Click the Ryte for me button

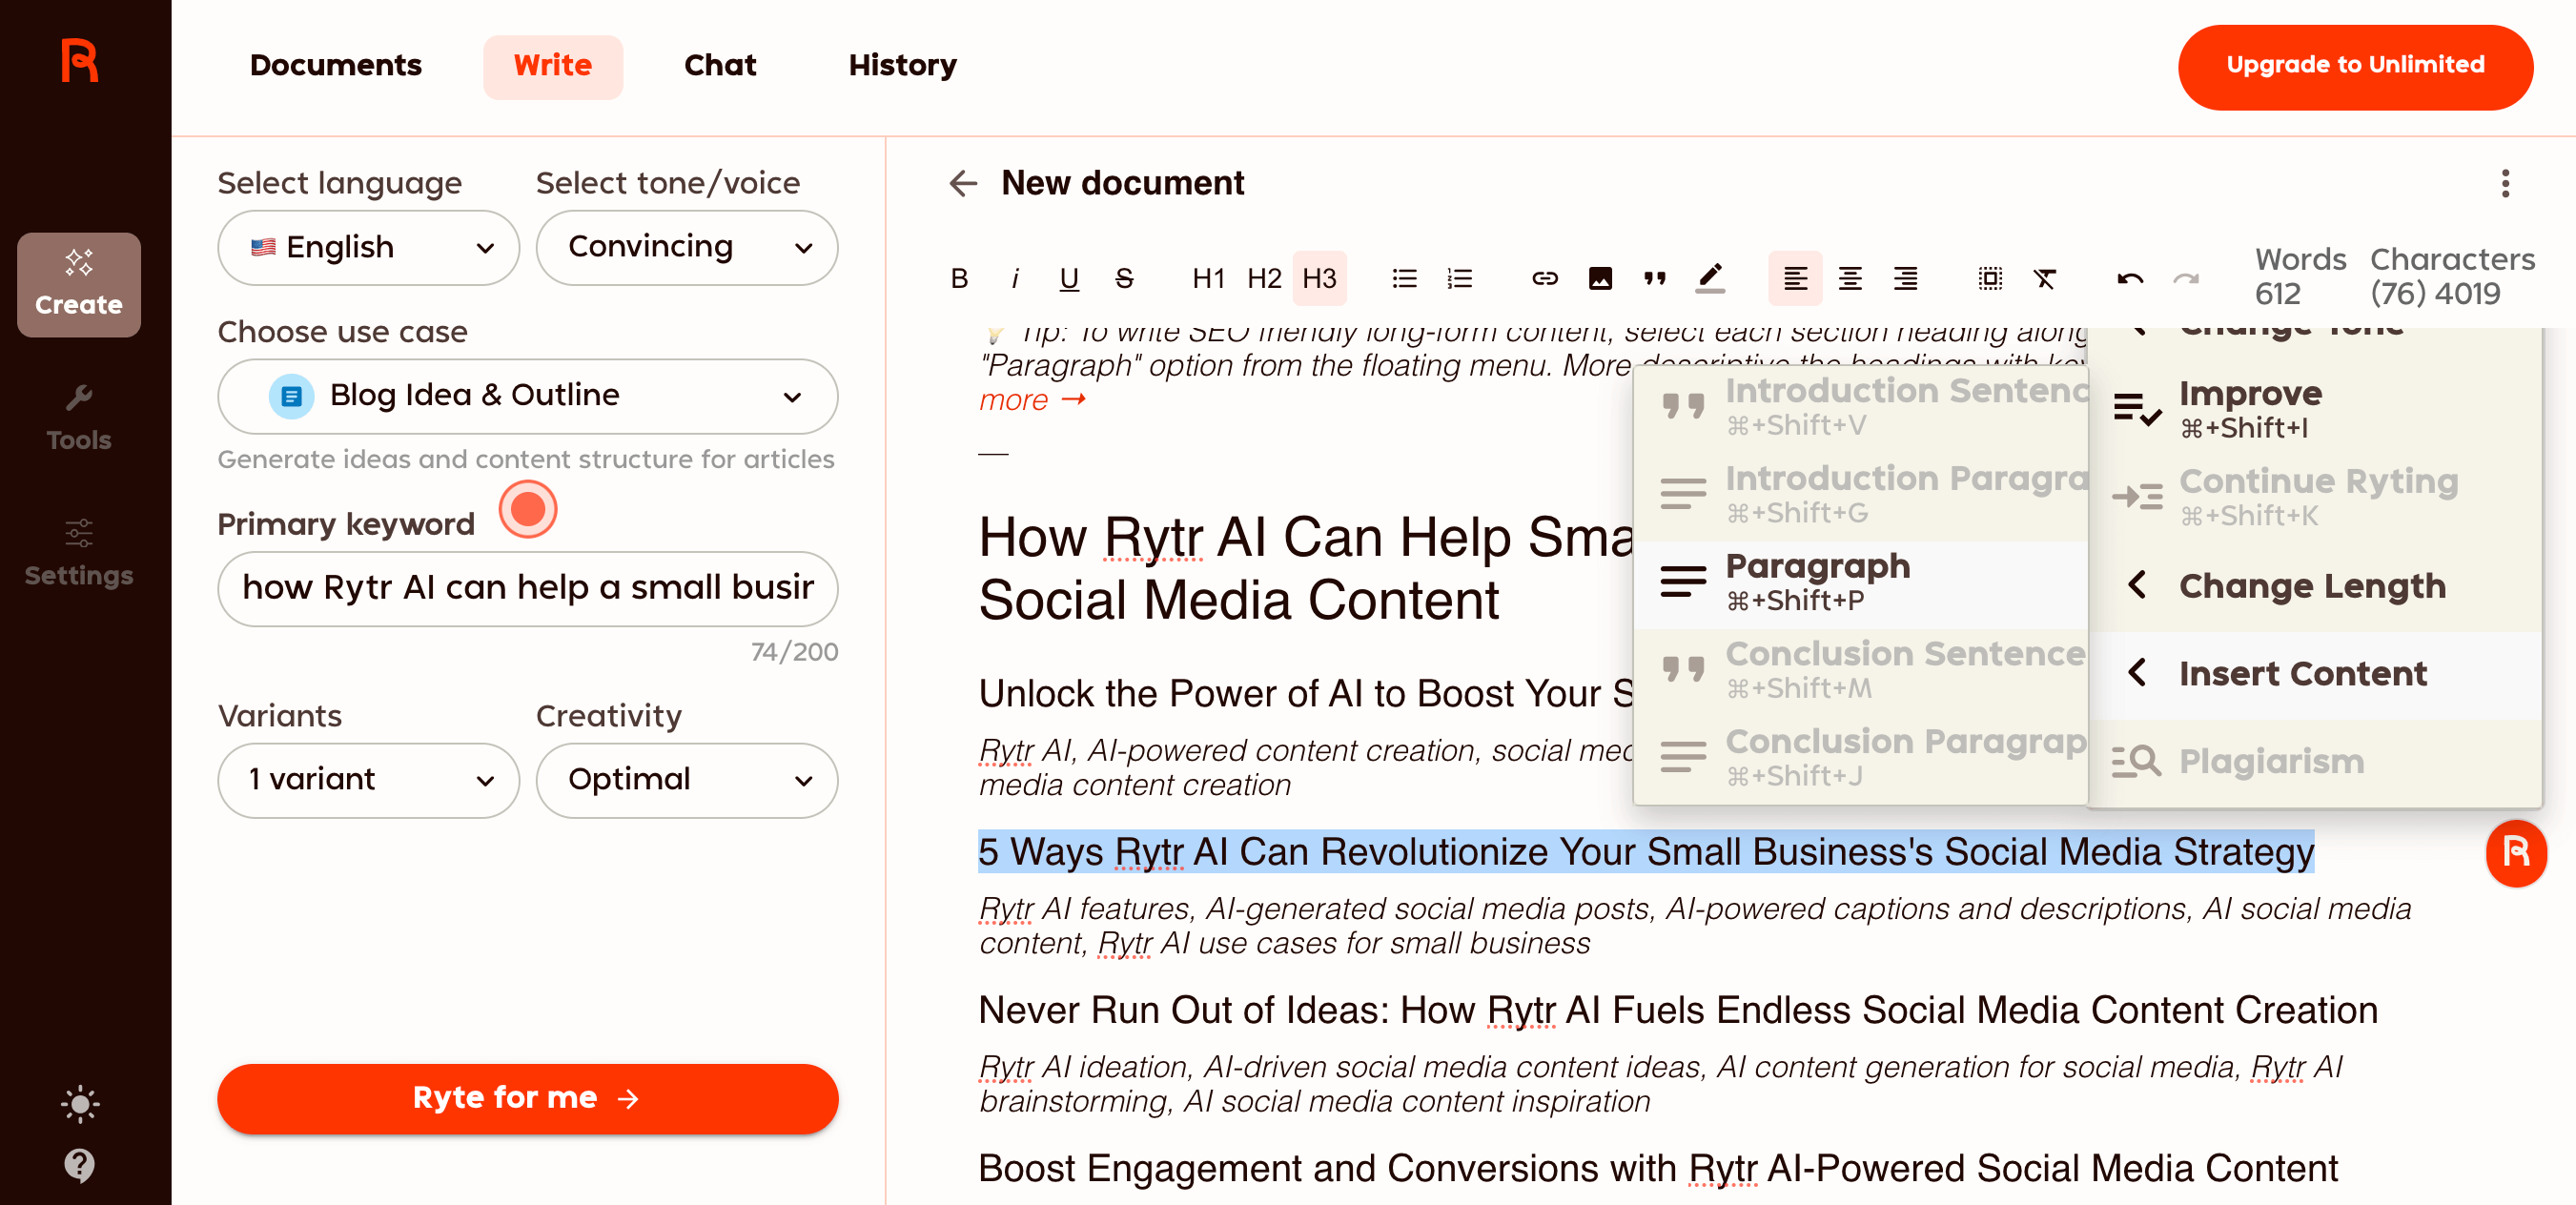coord(528,1098)
